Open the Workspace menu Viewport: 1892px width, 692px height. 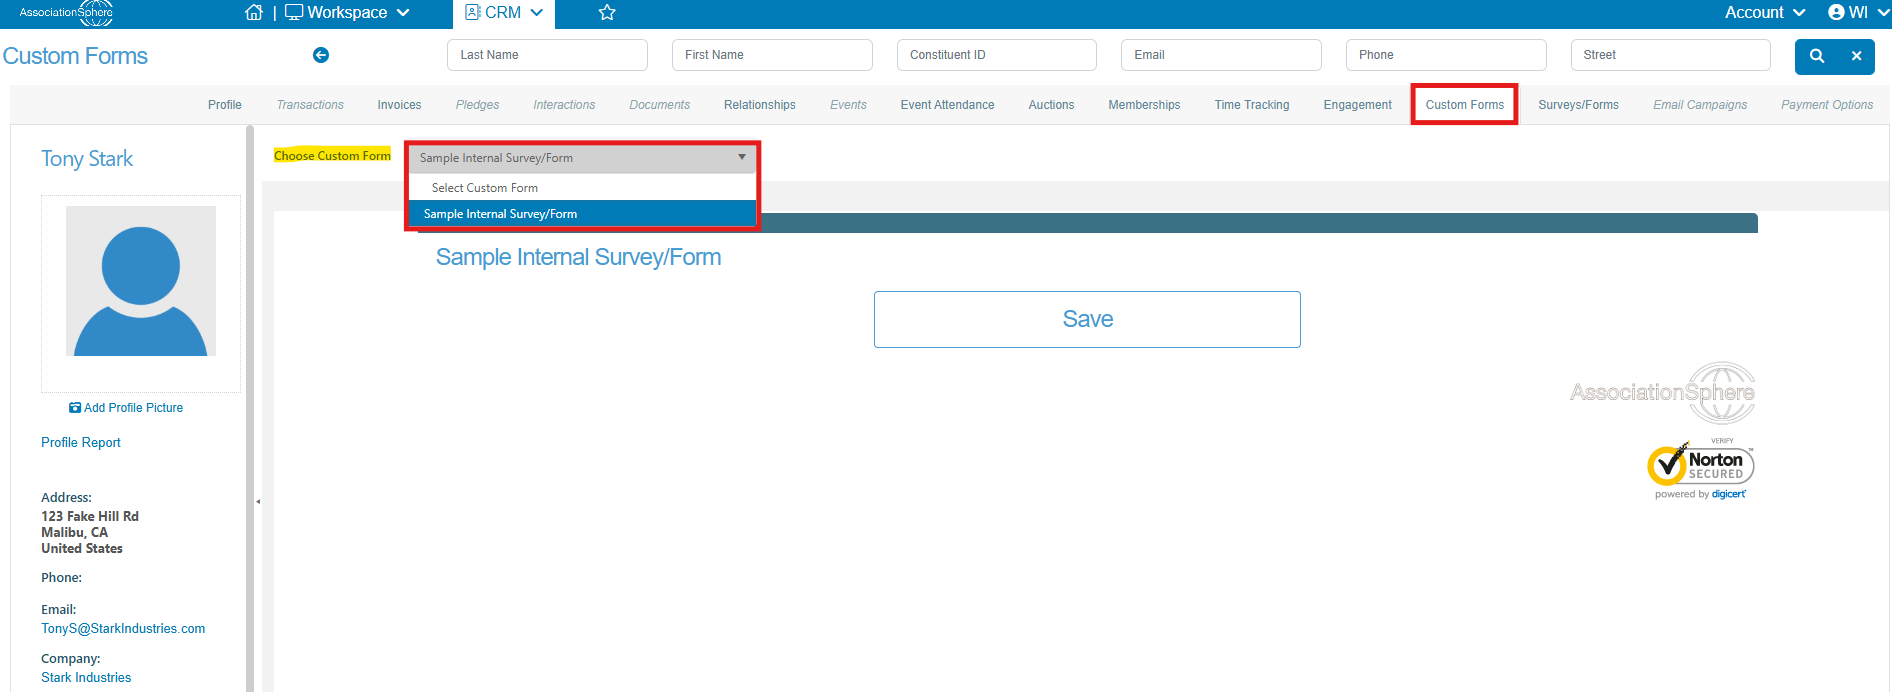pyautogui.click(x=348, y=12)
